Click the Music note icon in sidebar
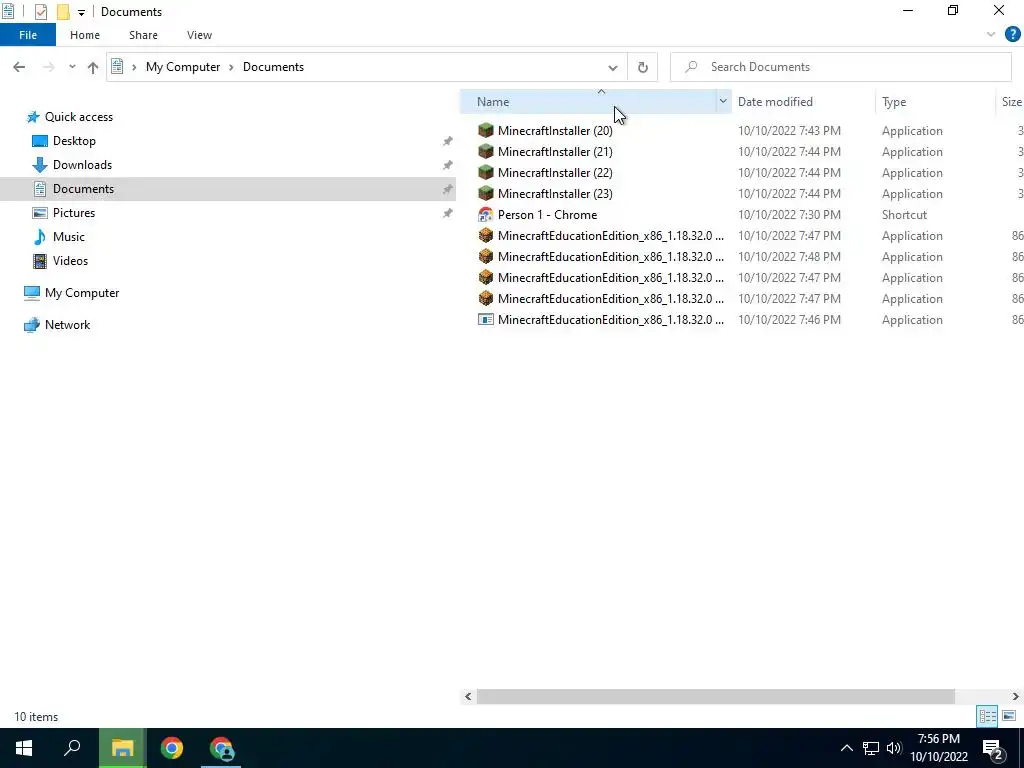The height and width of the screenshot is (768, 1024). pyautogui.click(x=40, y=236)
